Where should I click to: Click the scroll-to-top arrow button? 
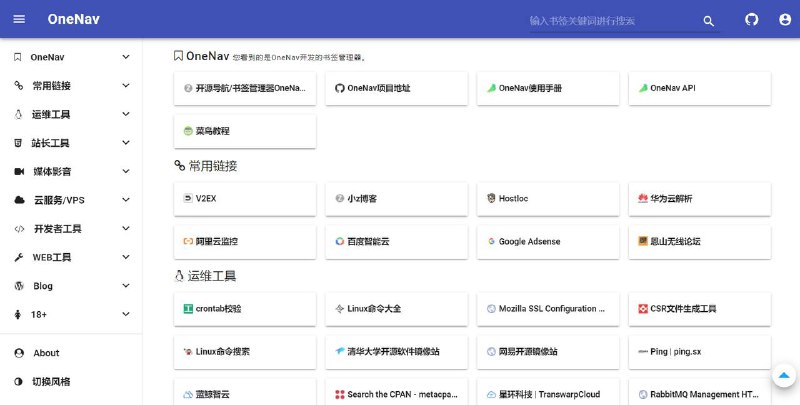784,376
